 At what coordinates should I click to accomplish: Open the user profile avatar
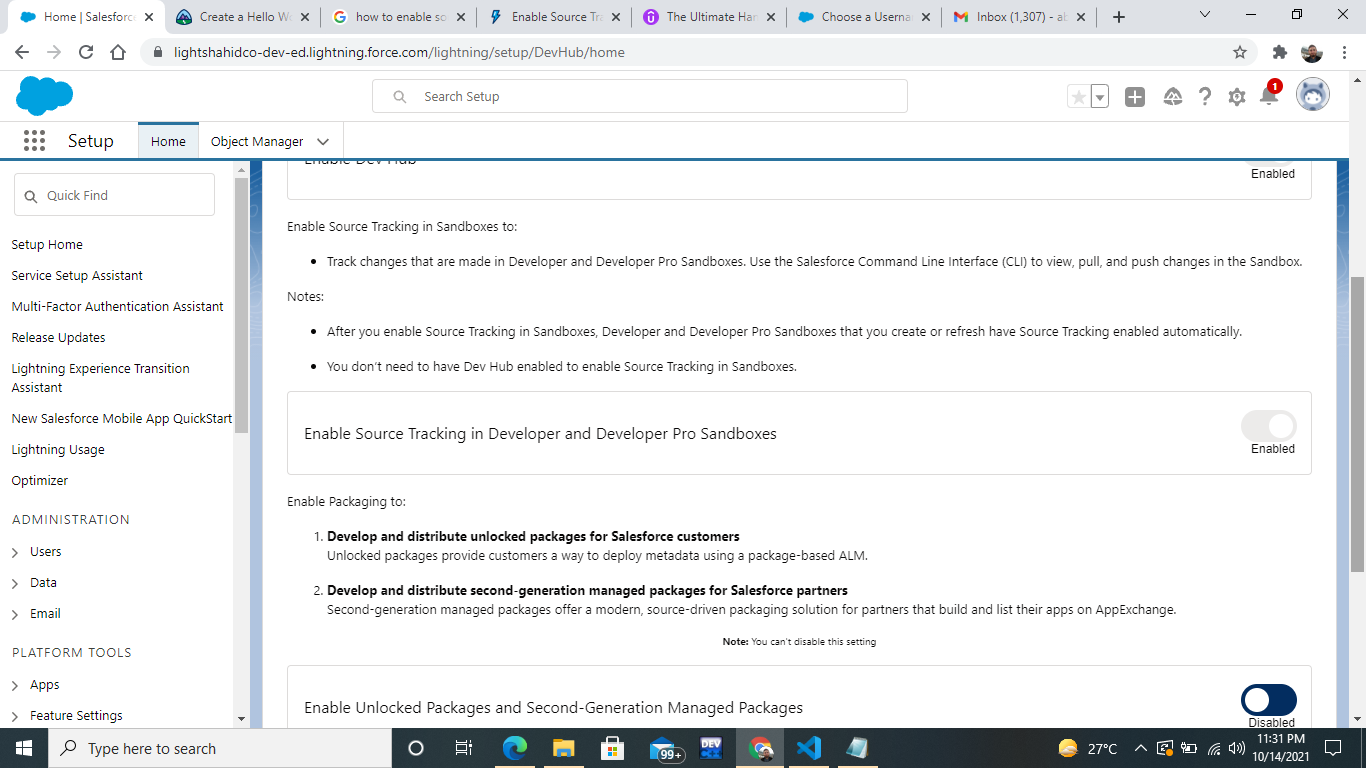pos(1313,96)
